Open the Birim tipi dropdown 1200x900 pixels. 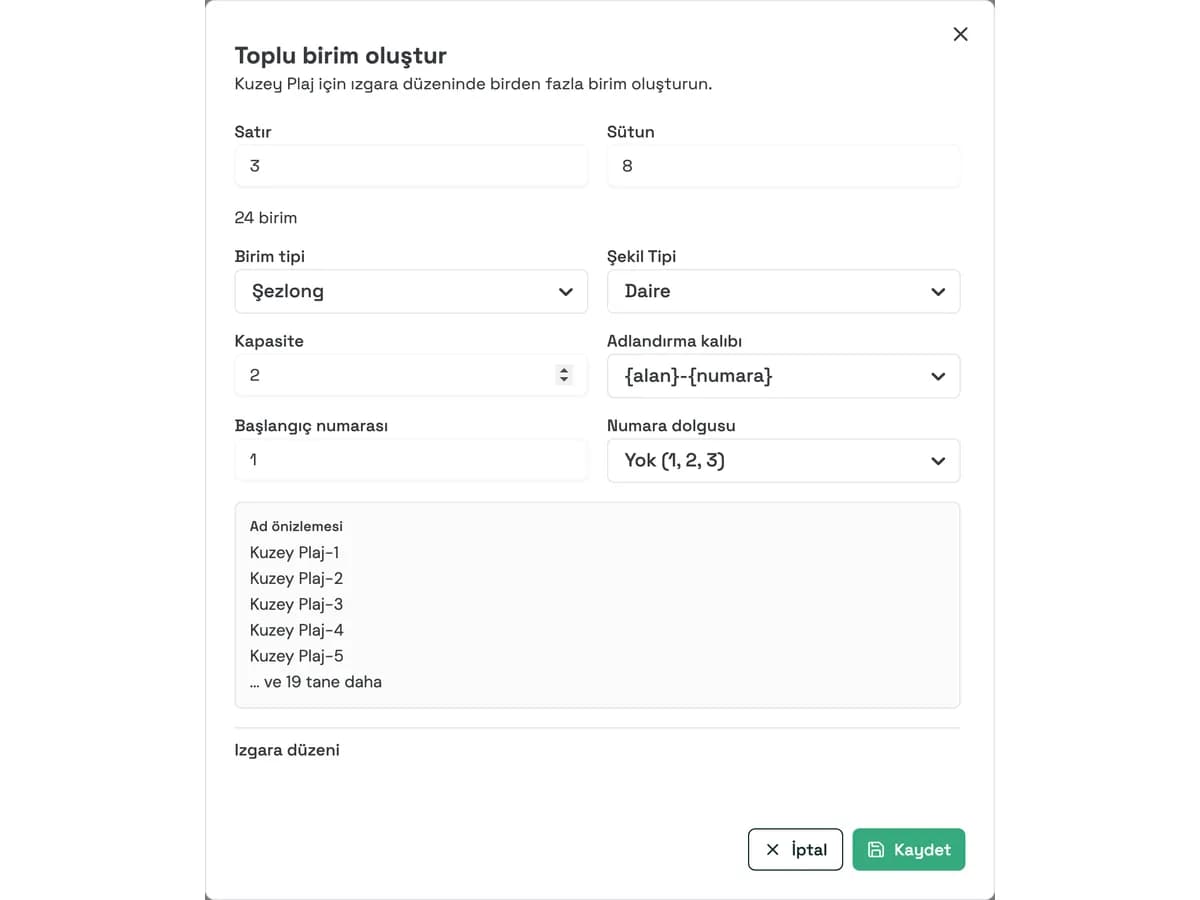point(411,291)
